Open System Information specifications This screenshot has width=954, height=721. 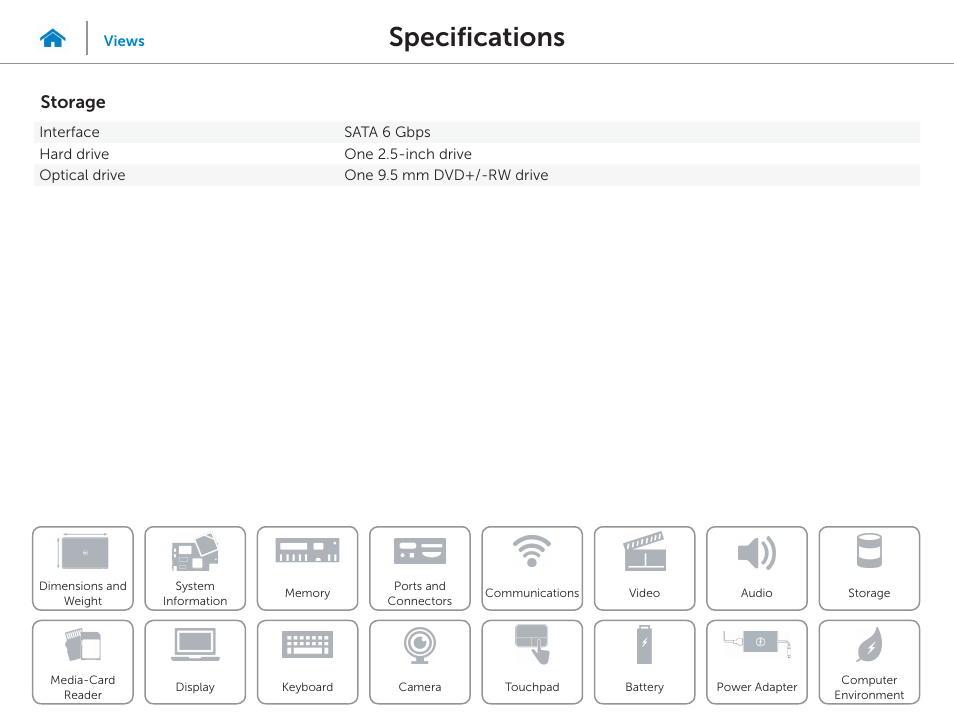[x=195, y=568]
